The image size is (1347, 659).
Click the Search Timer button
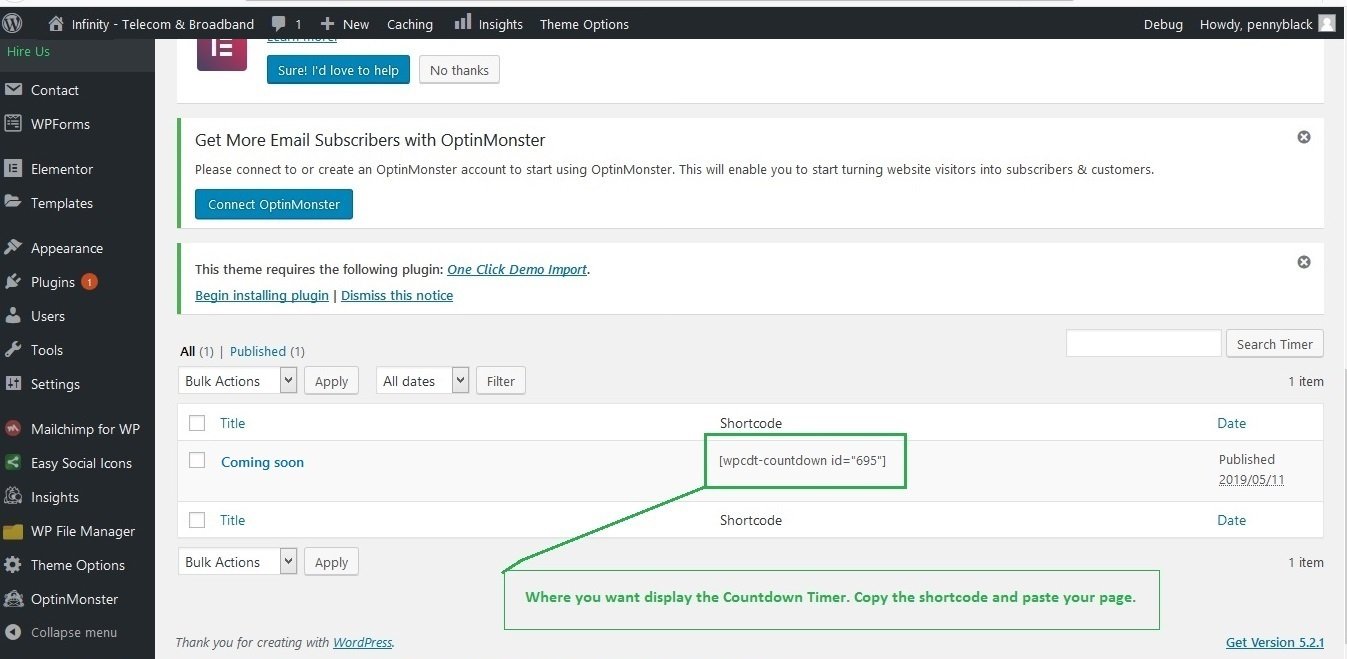point(1275,344)
